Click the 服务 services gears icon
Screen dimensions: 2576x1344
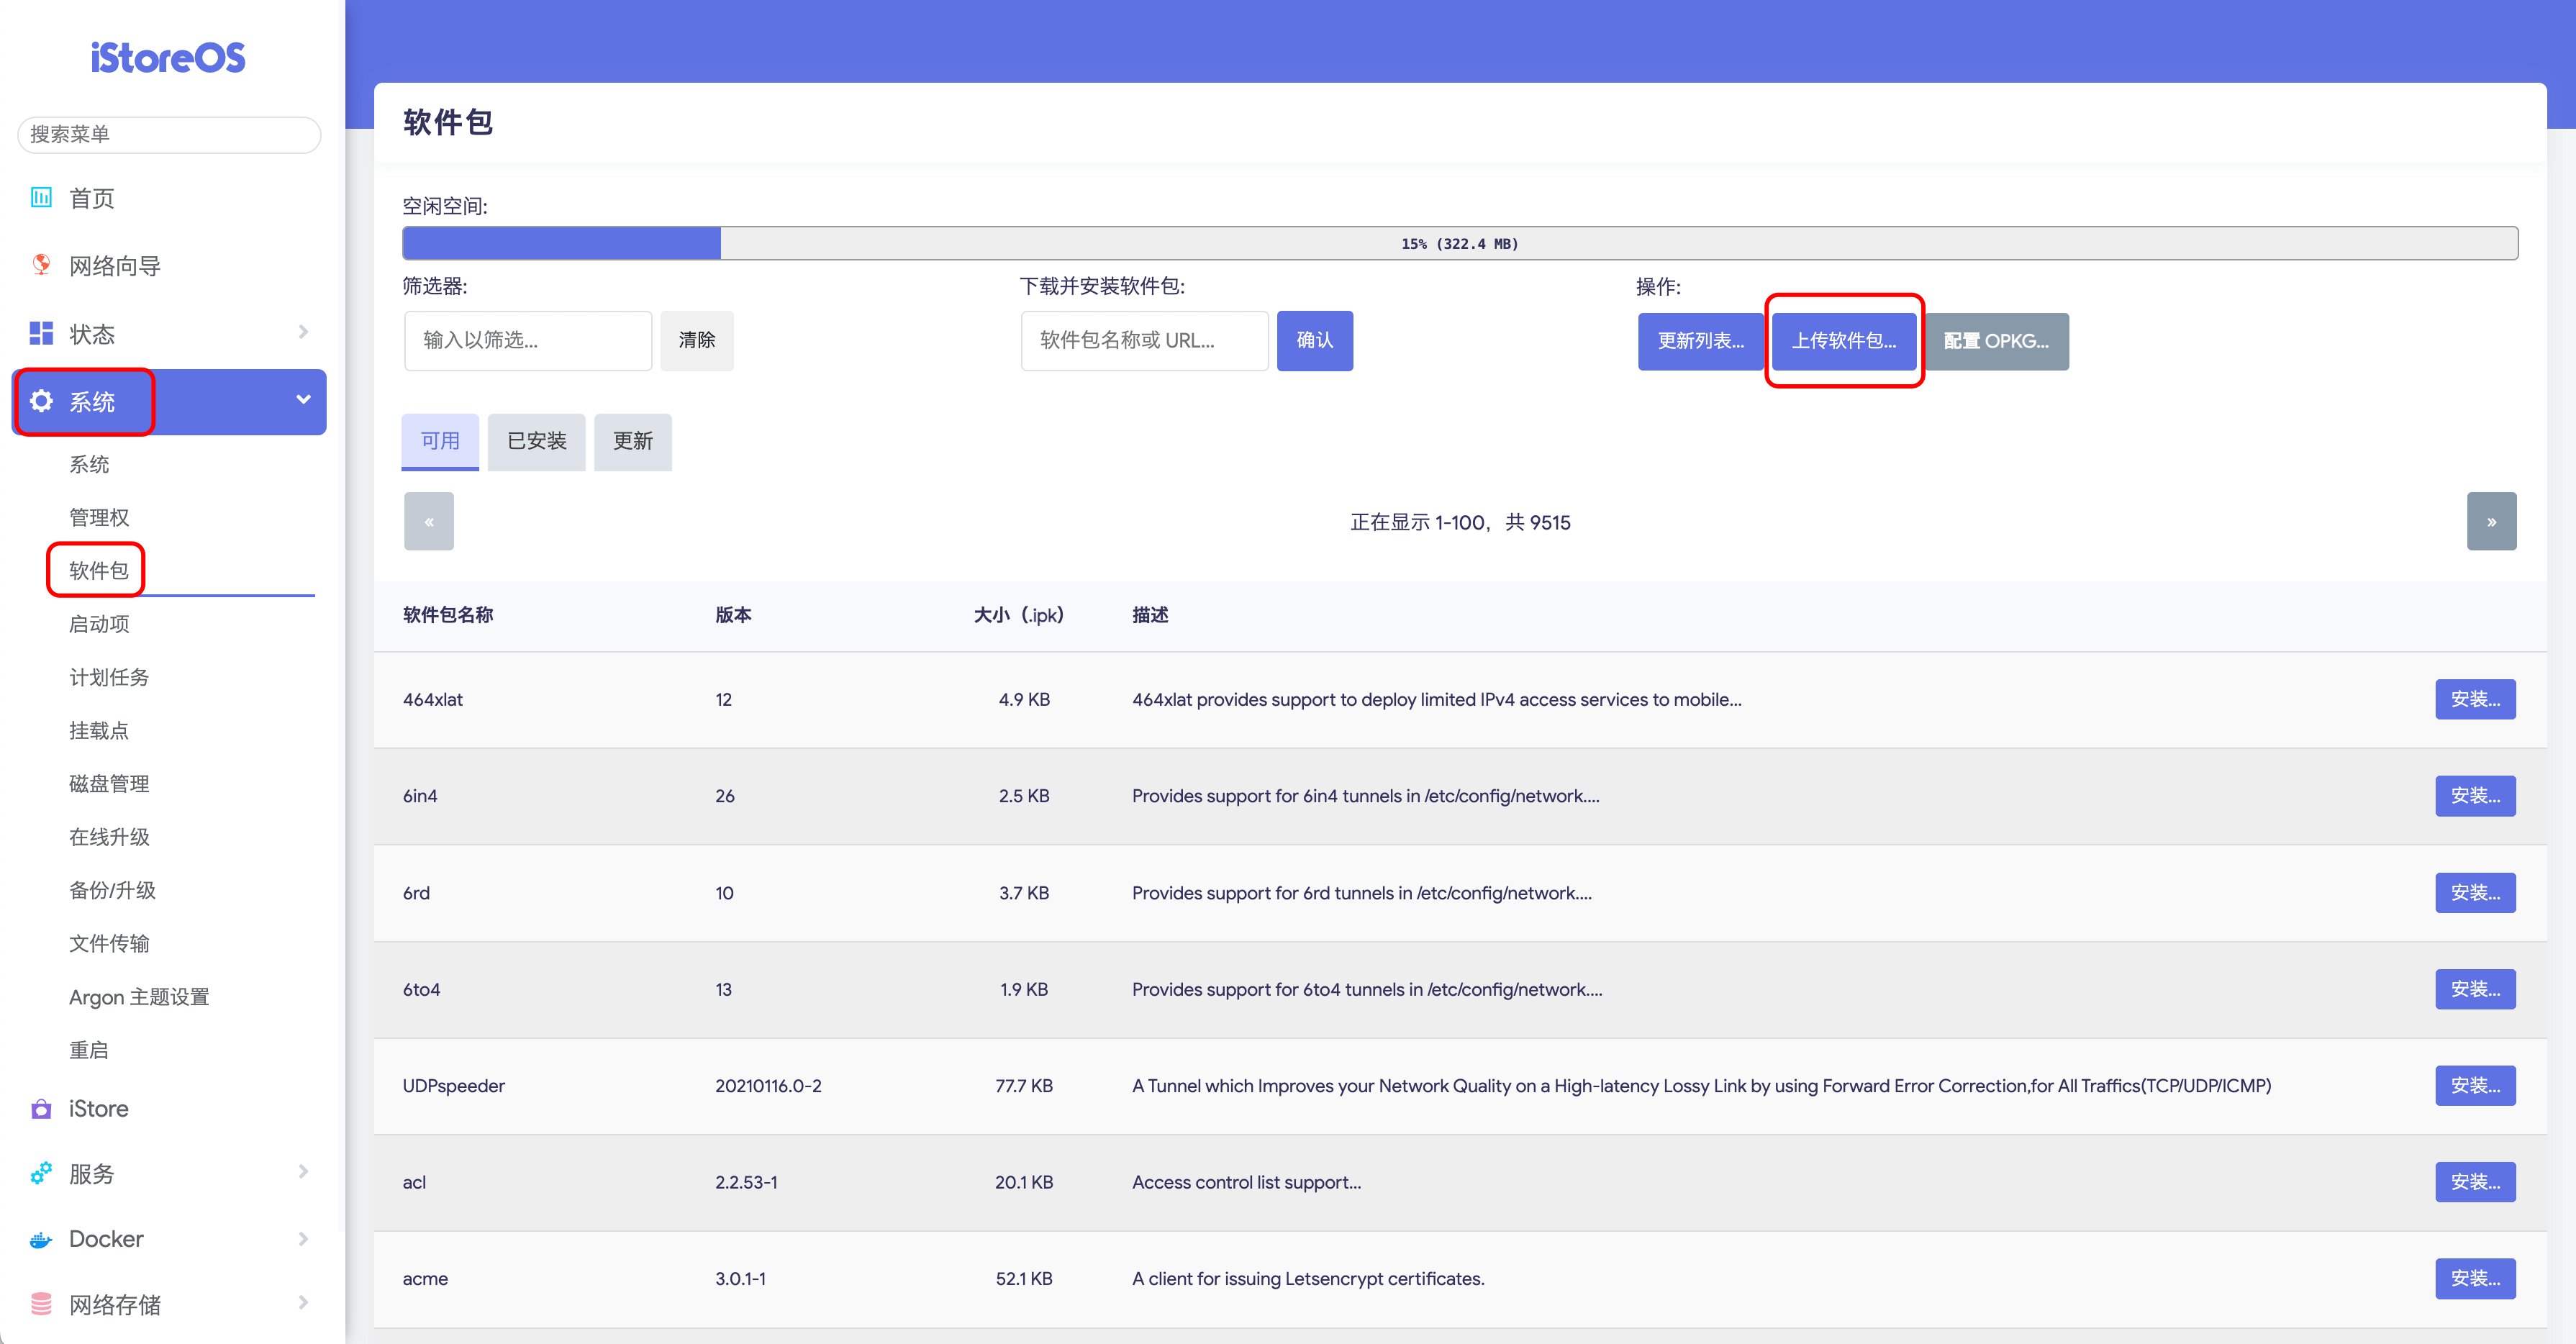pos(41,1173)
